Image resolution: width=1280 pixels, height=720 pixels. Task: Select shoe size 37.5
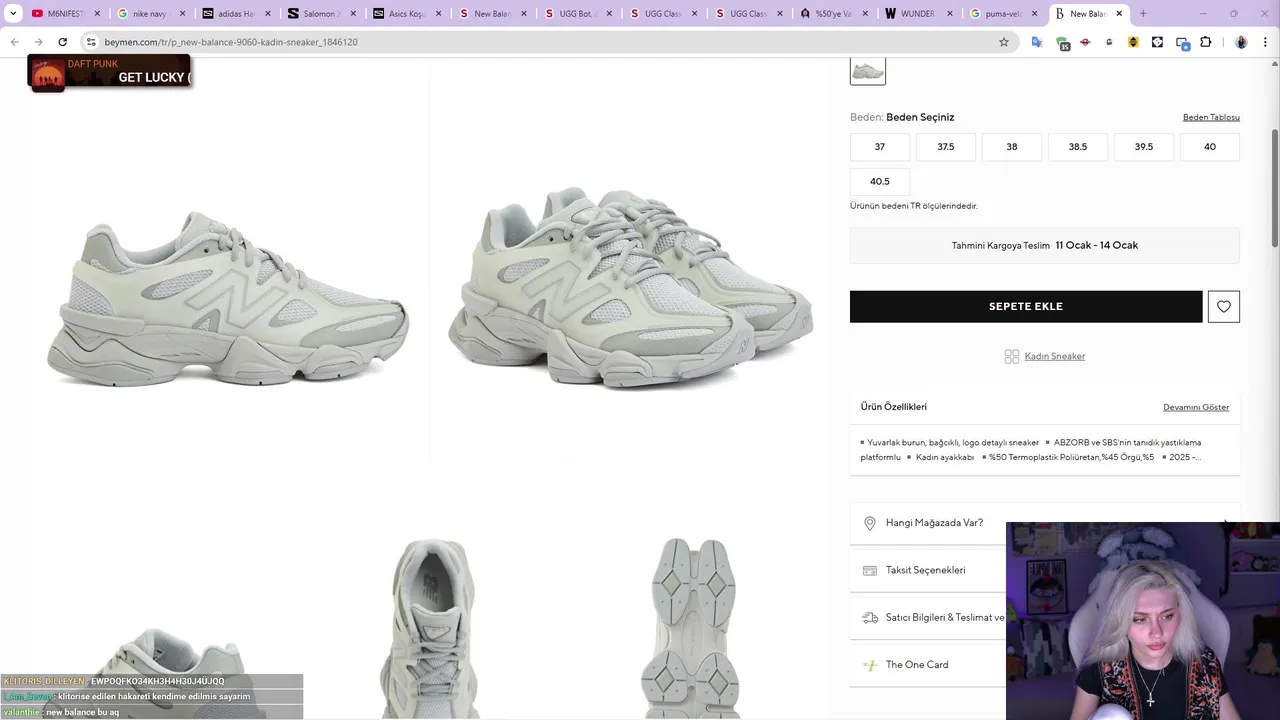click(946, 147)
